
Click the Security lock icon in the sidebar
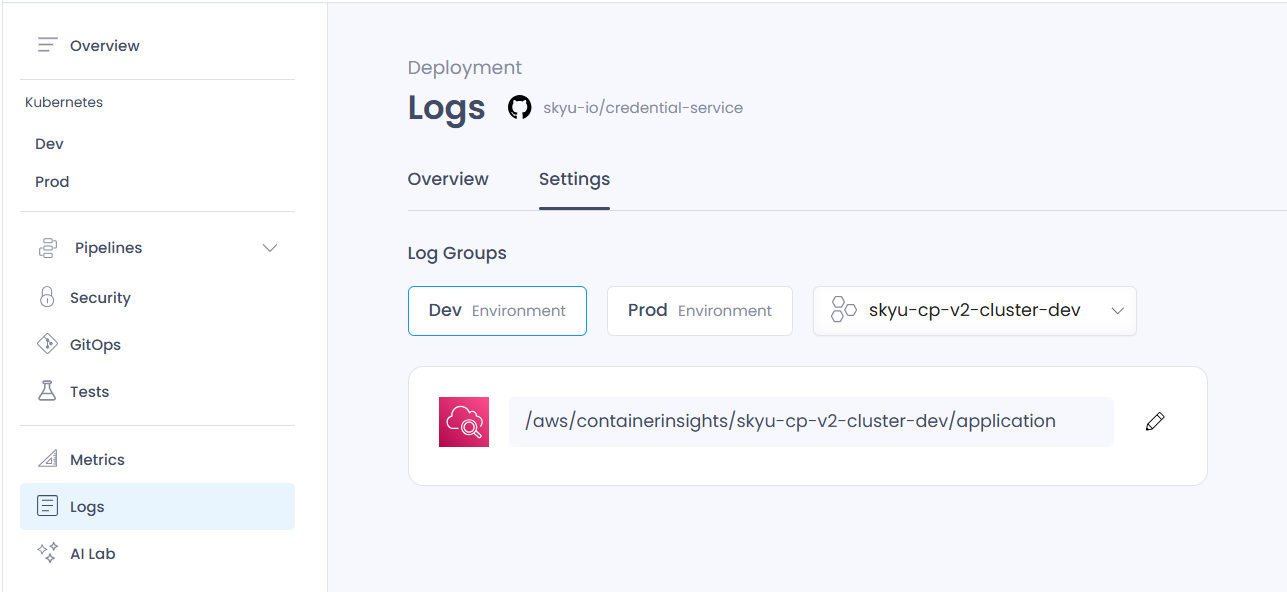[47, 297]
